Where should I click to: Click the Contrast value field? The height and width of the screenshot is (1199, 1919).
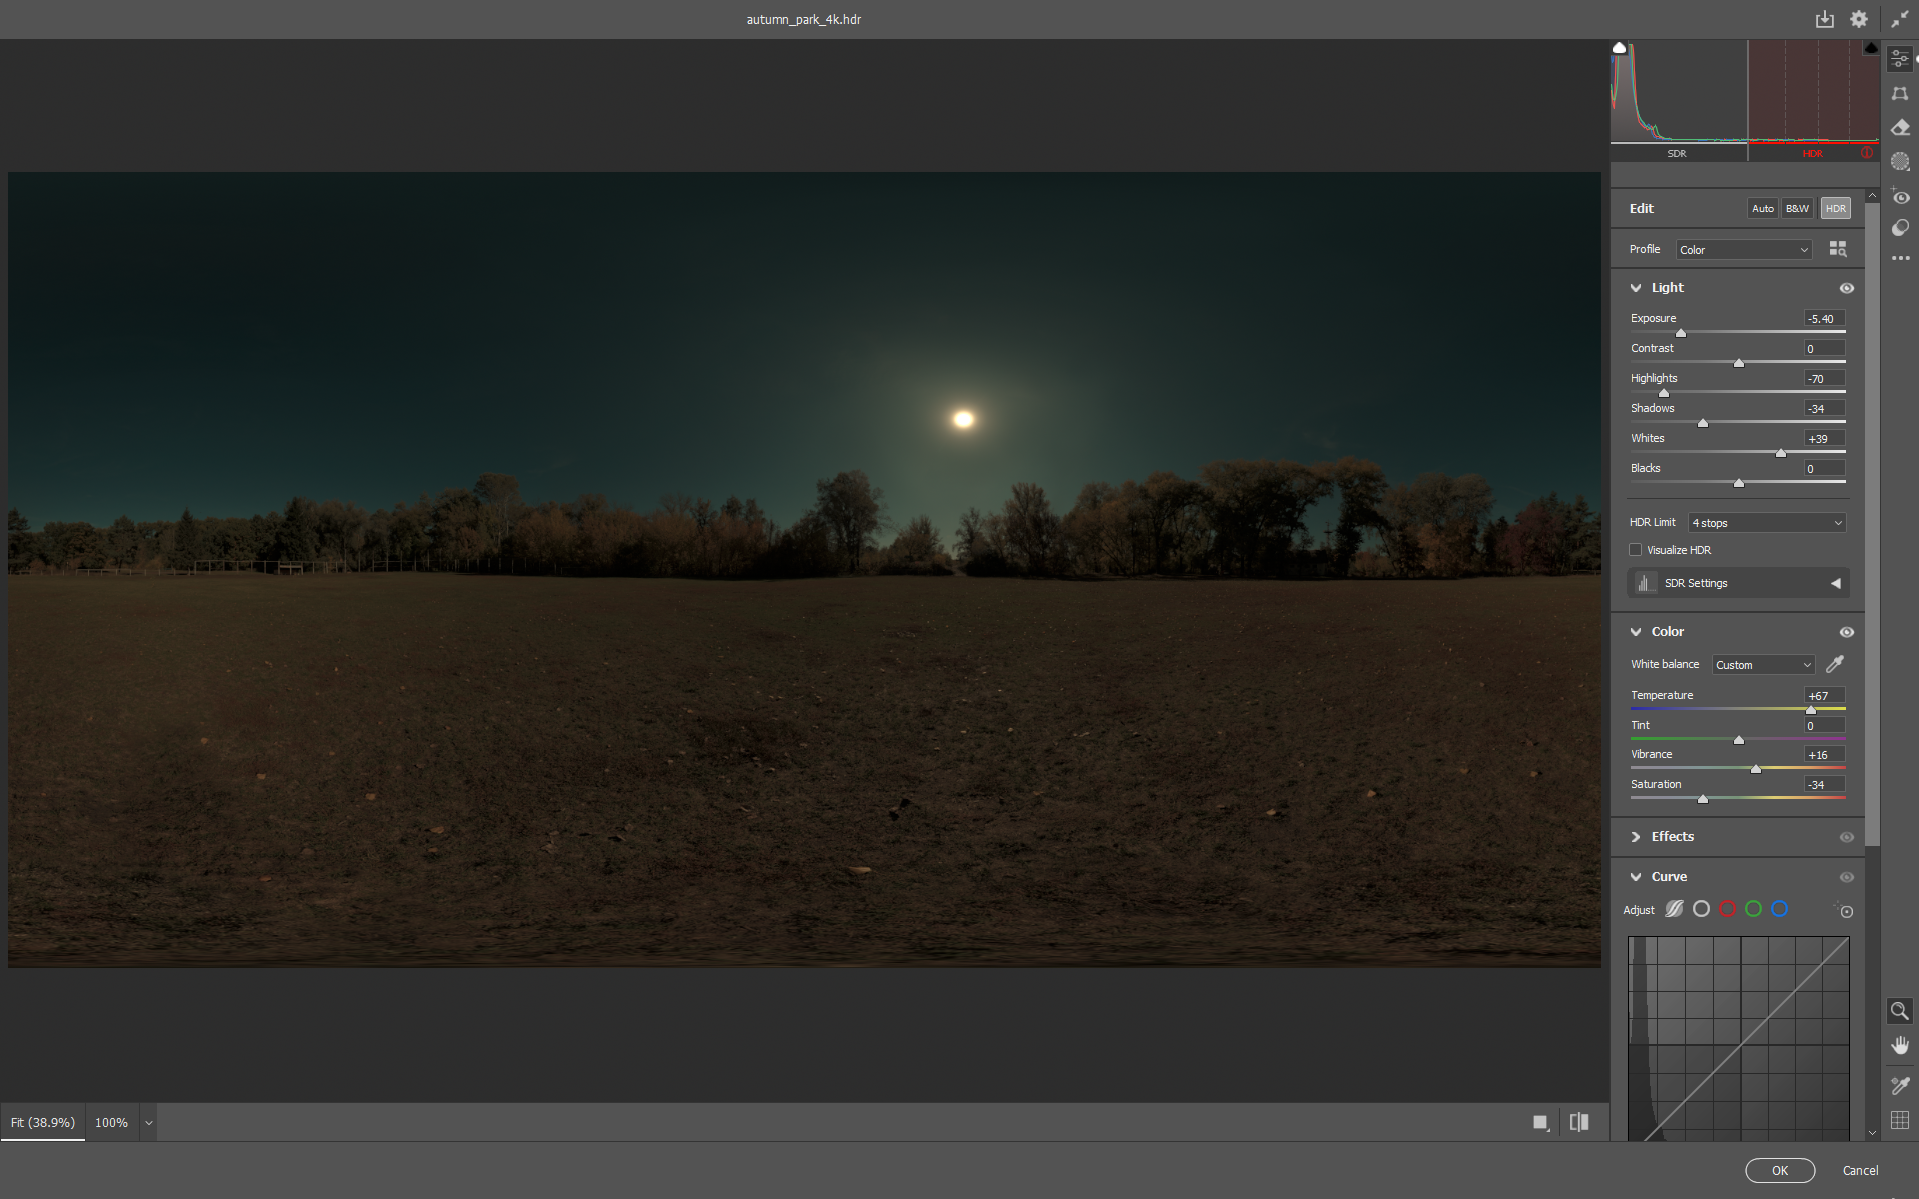click(x=1824, y=349)
